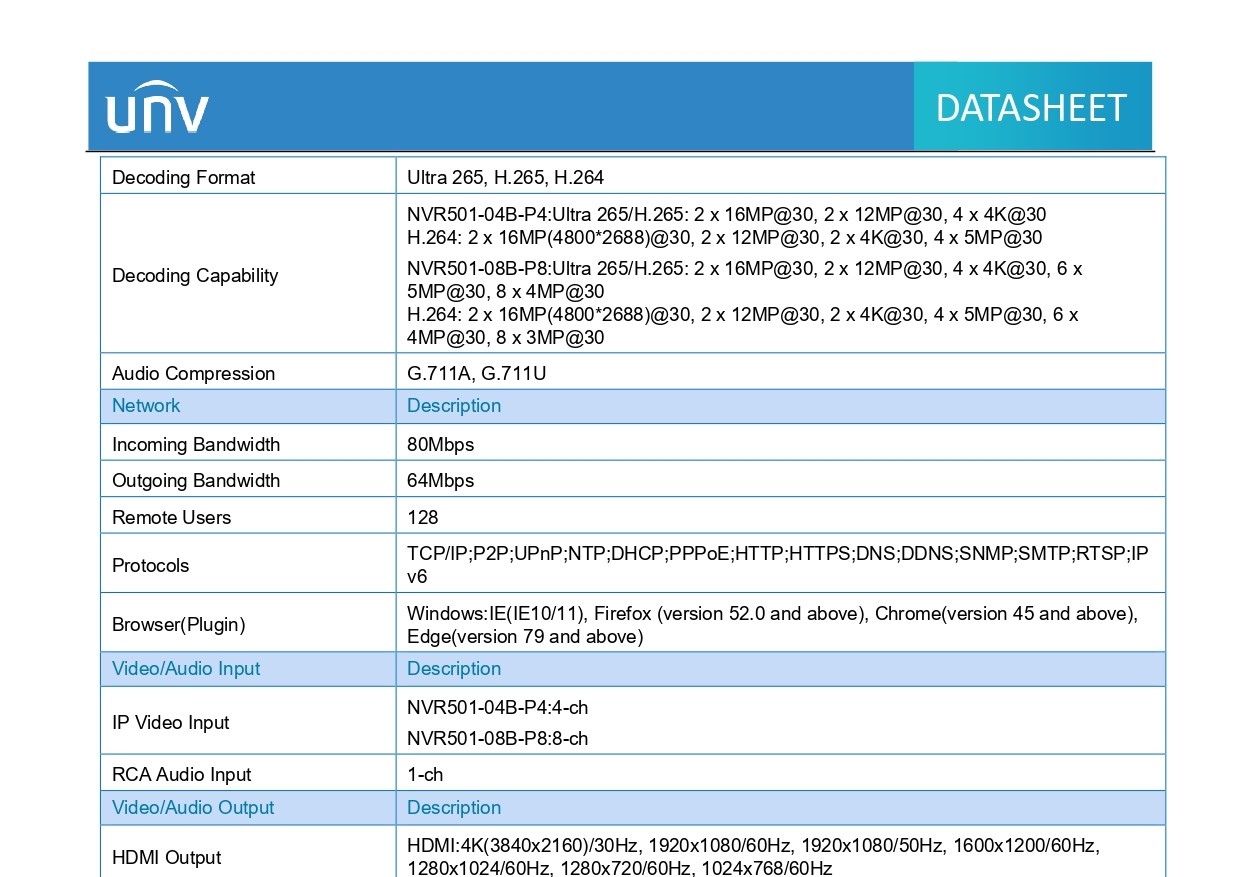Click the "Video/Audio Input" section heading

[186, 669]
